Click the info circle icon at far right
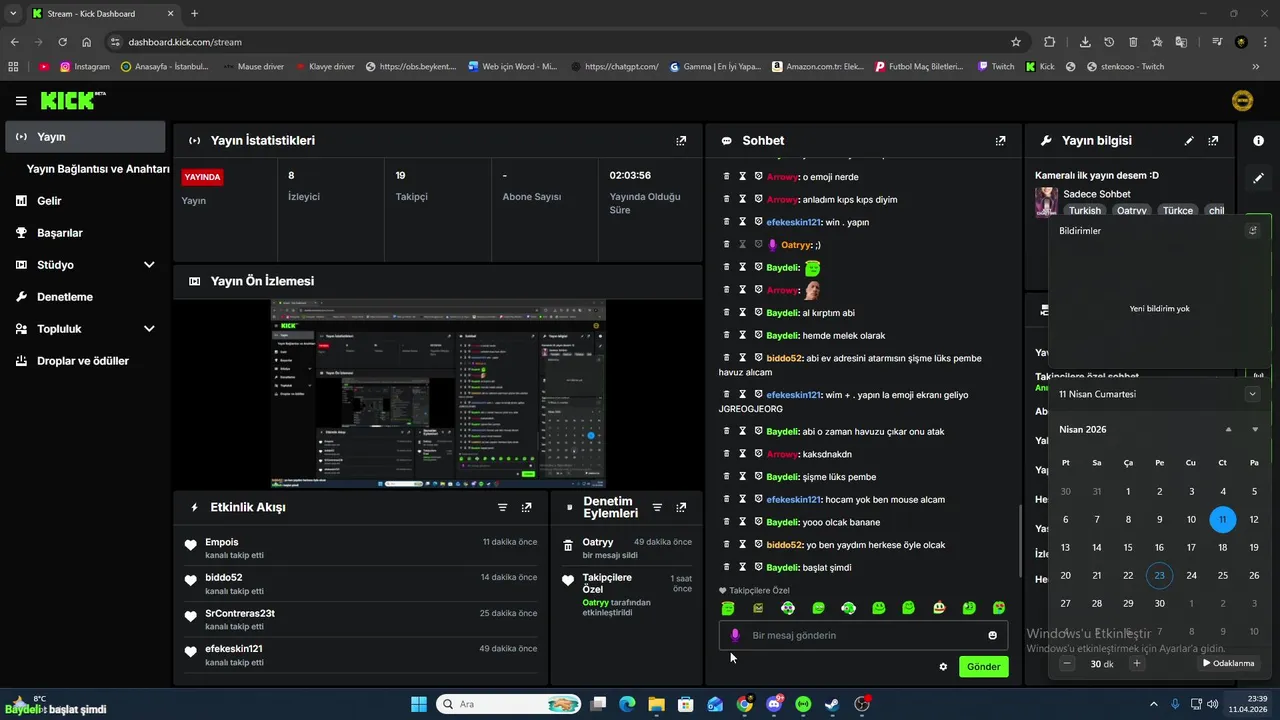1280x720 pixels. (x=1259, y=141)
